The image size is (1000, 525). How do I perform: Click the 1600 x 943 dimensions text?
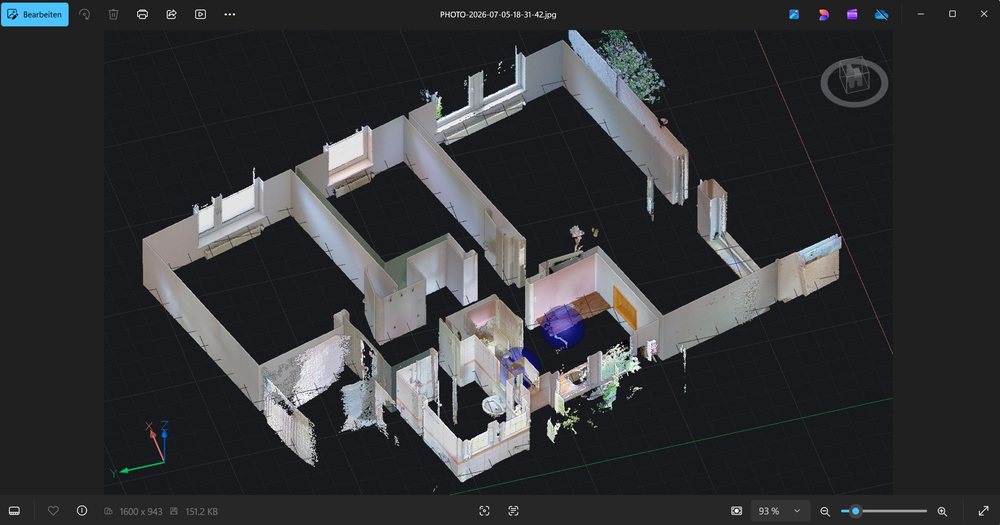tap(140, 512)
